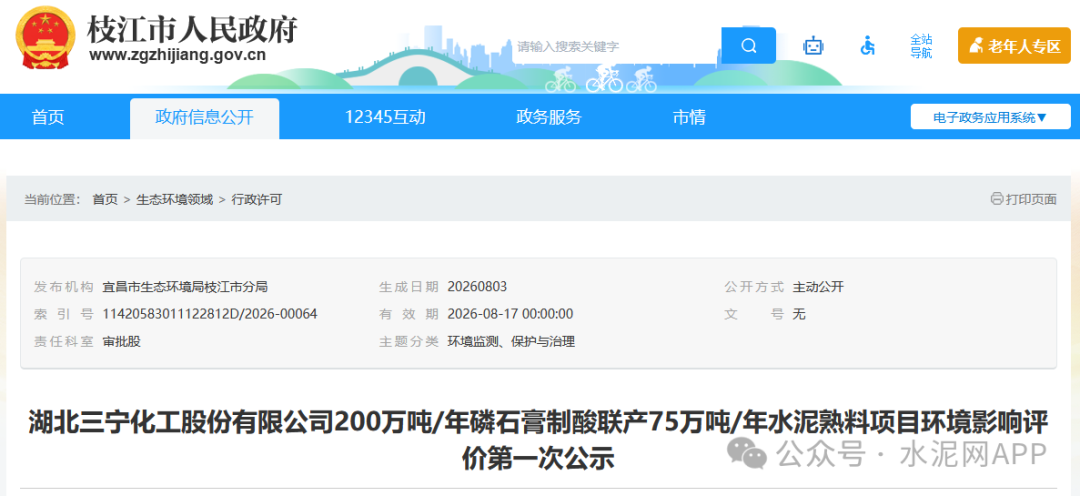Click the printer icon beside 打印页面
This screenshot has height=496, width=1080.
click(x=997, y=199)
